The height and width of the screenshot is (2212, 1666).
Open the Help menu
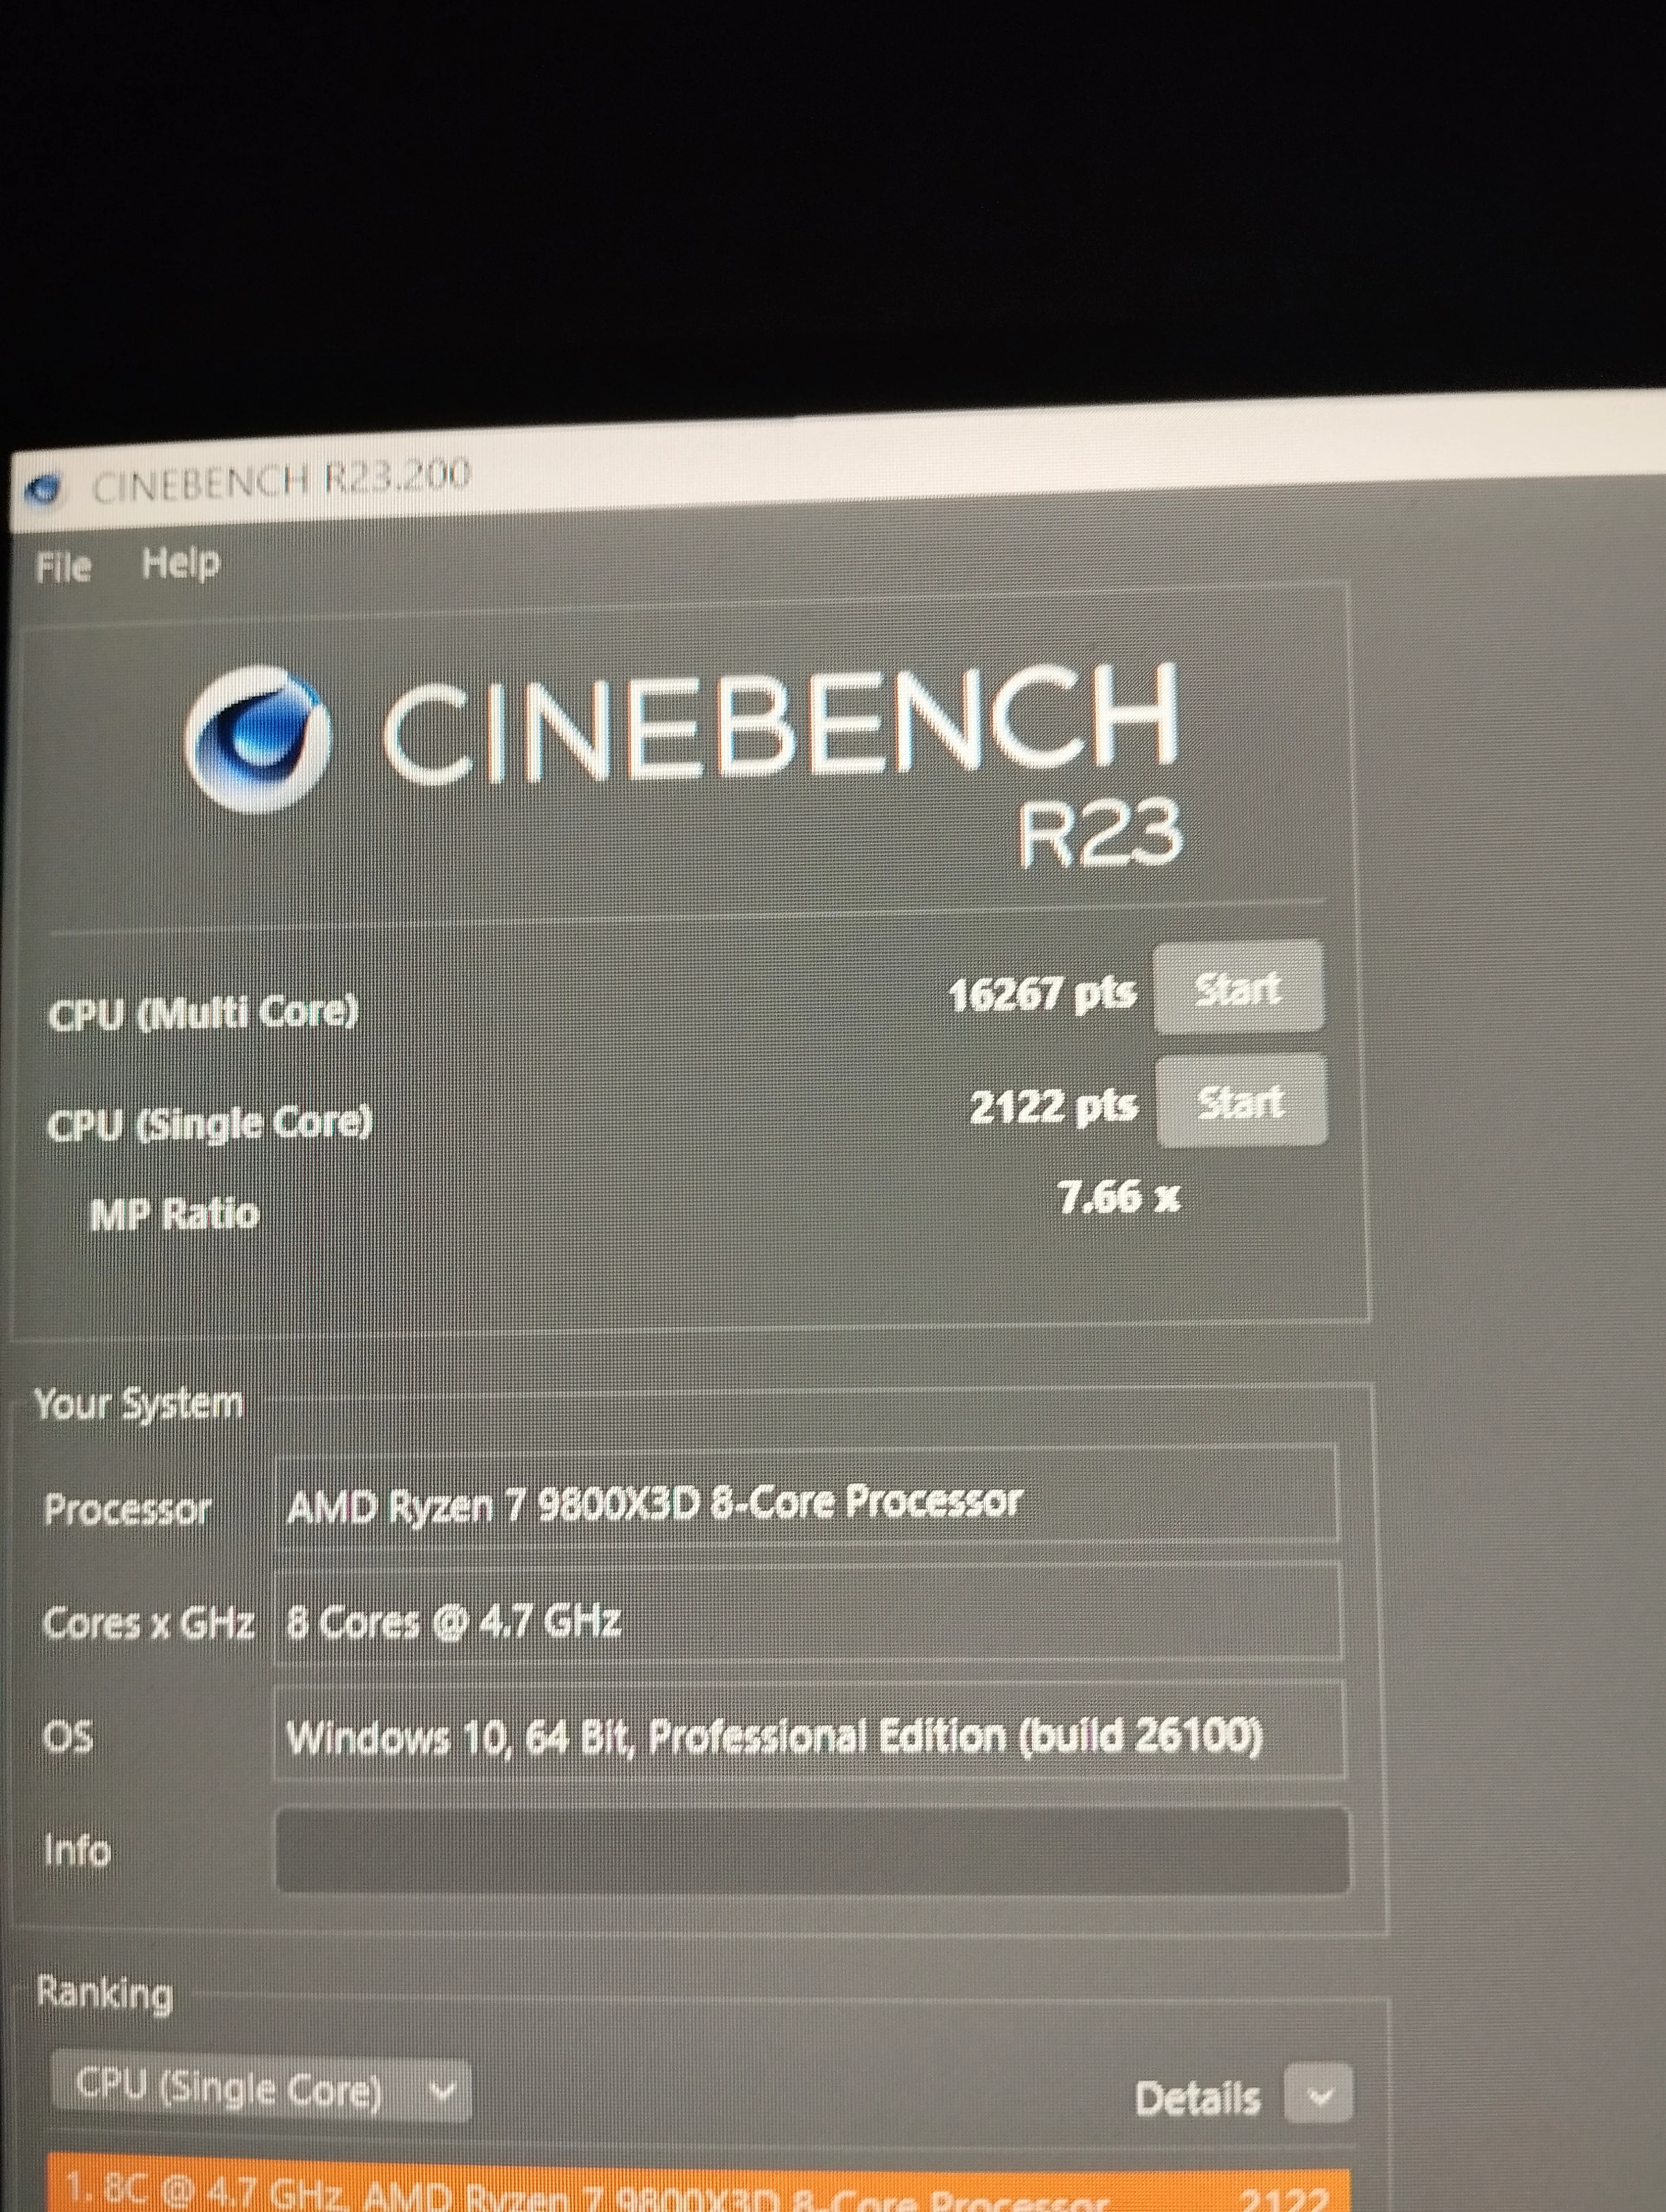pos(180,564)
